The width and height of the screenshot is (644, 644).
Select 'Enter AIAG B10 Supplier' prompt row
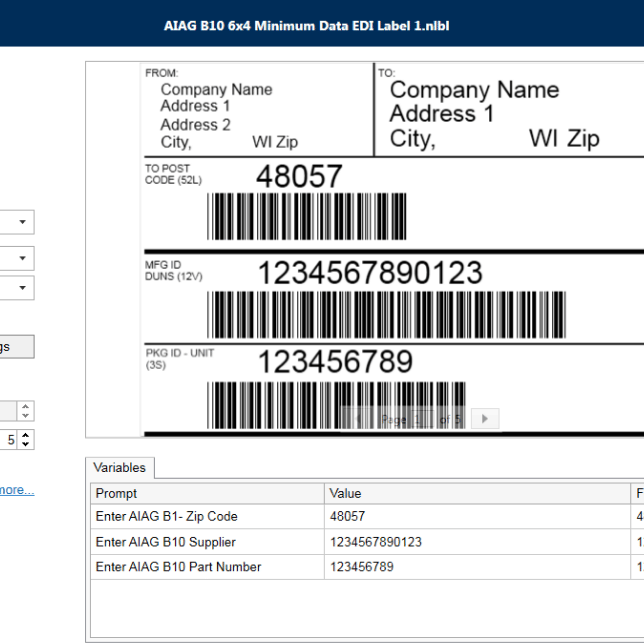pos(207,542)
